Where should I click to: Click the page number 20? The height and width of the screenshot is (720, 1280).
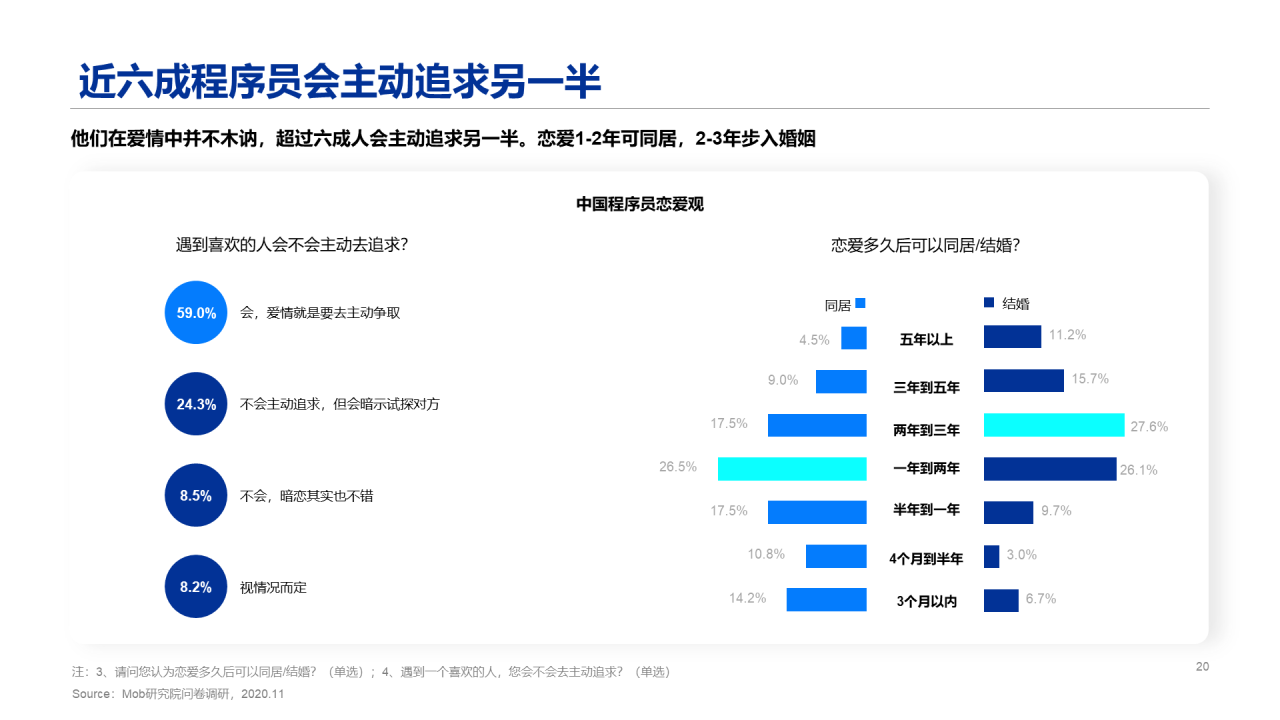pos(1202,667)
